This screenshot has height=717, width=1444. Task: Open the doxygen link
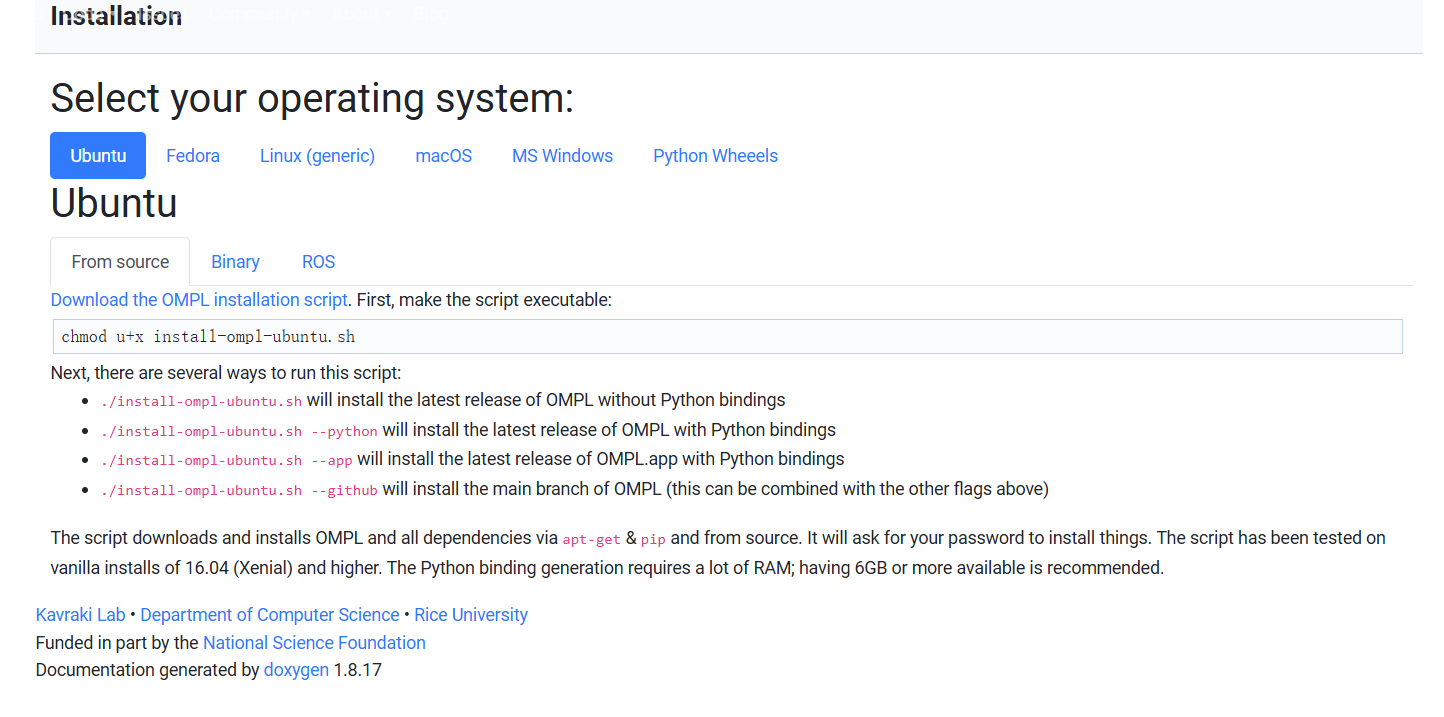coord(296,669)
